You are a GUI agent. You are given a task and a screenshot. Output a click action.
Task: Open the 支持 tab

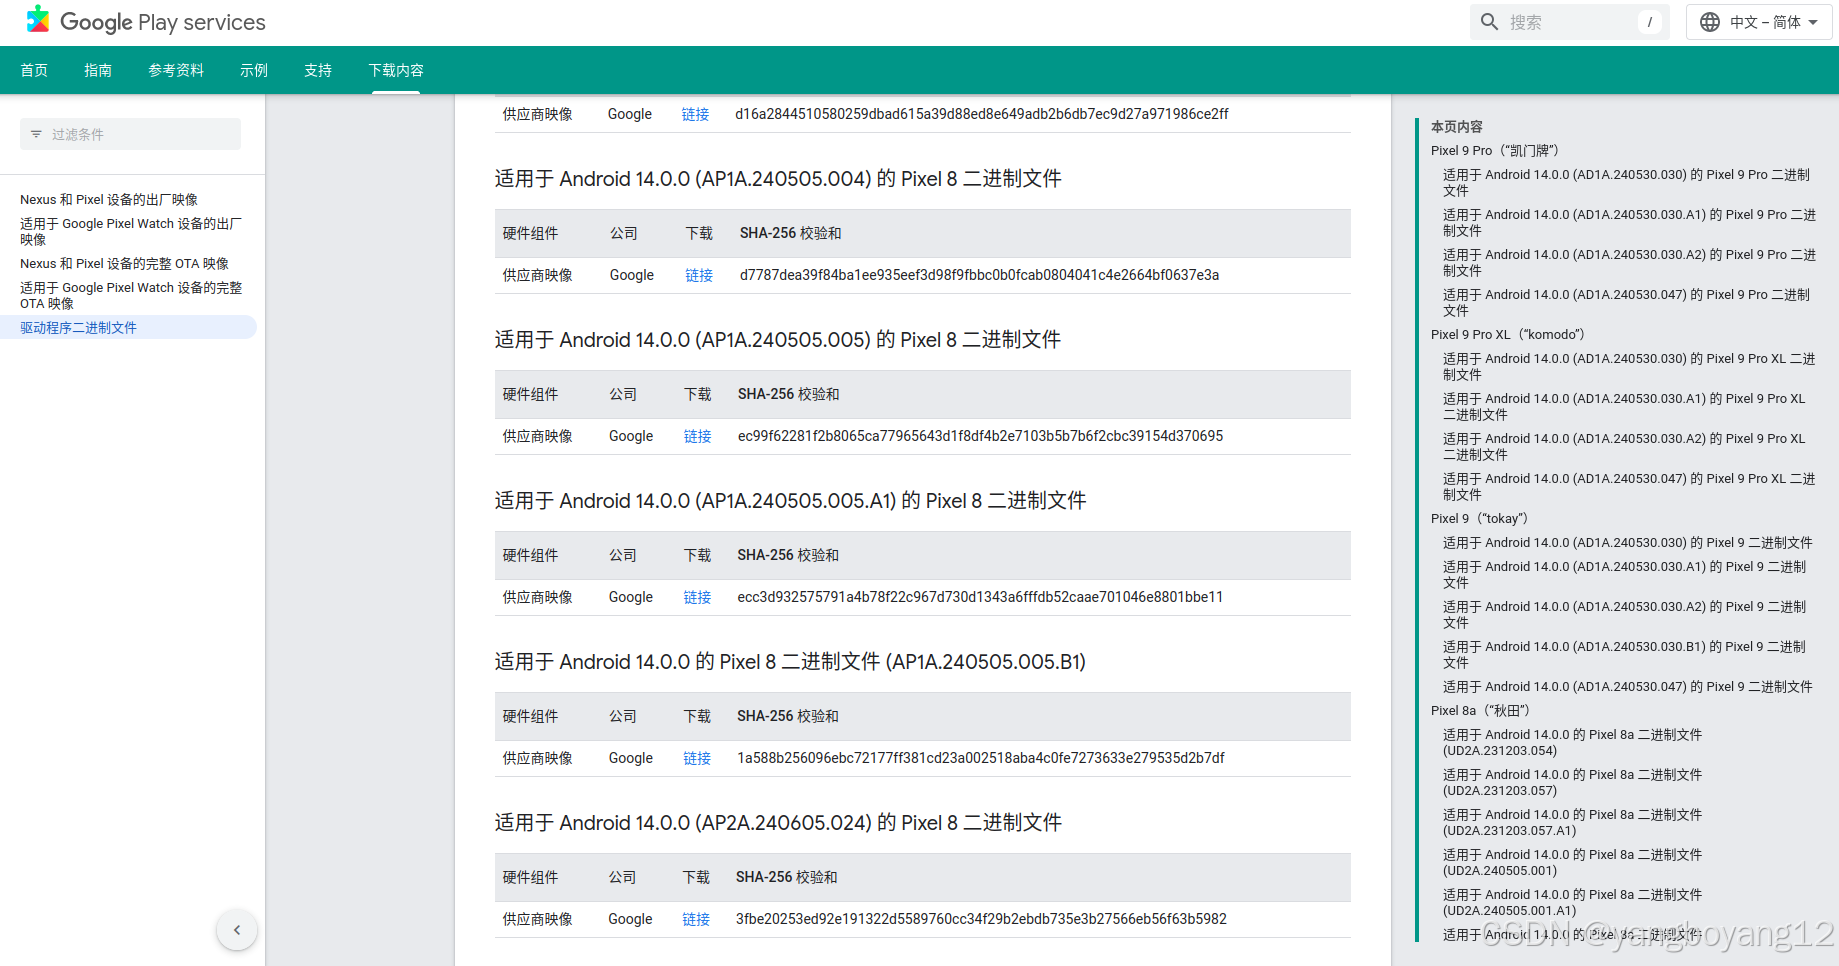(x=318, y=70)
